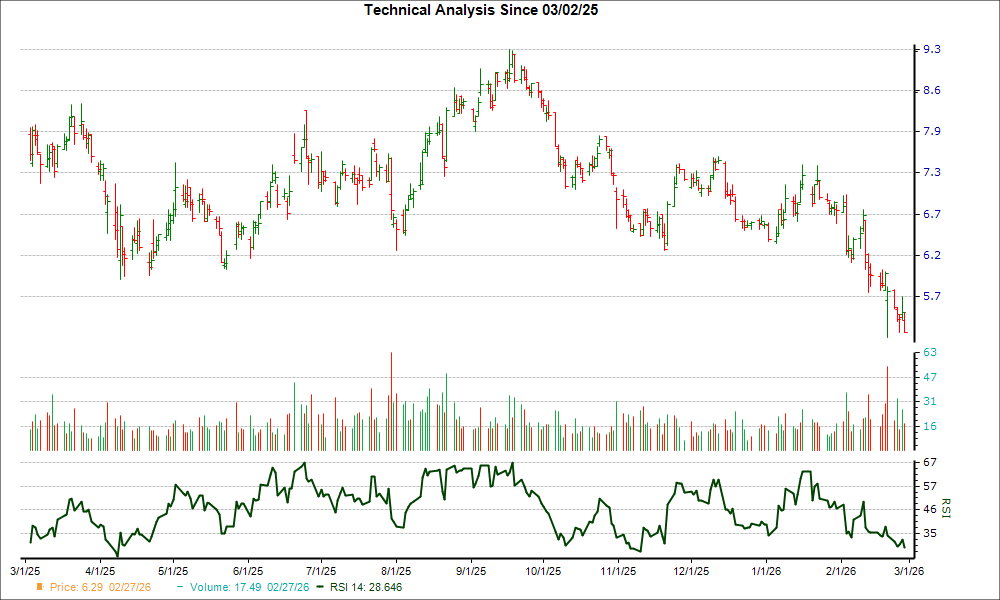Viewport: 1000px width, 600px height.
Task: Click the 3/1/26 date axis label
Action: pos(908,568)
